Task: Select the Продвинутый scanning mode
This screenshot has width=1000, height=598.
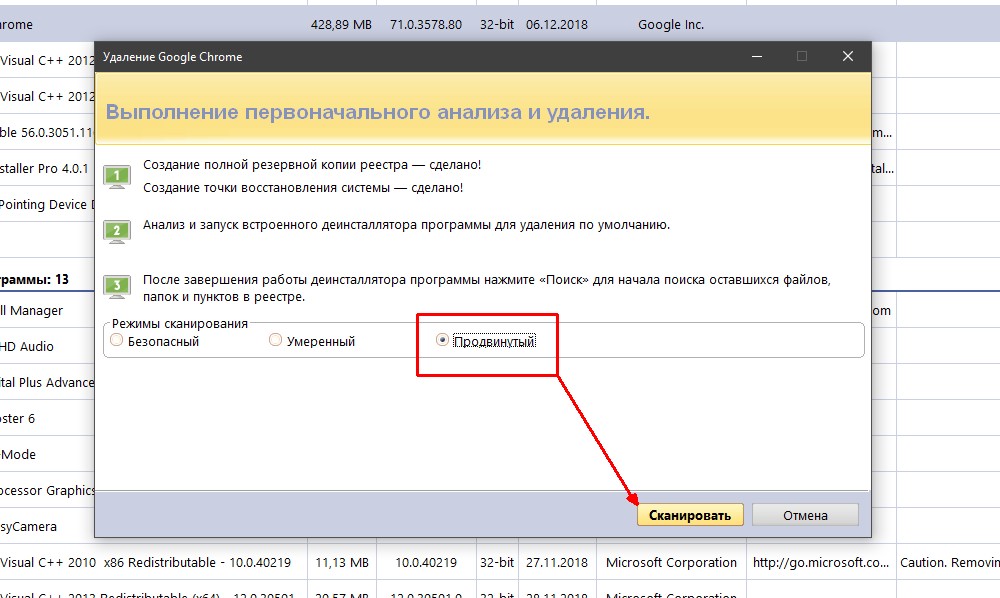Action: point(442,341)
